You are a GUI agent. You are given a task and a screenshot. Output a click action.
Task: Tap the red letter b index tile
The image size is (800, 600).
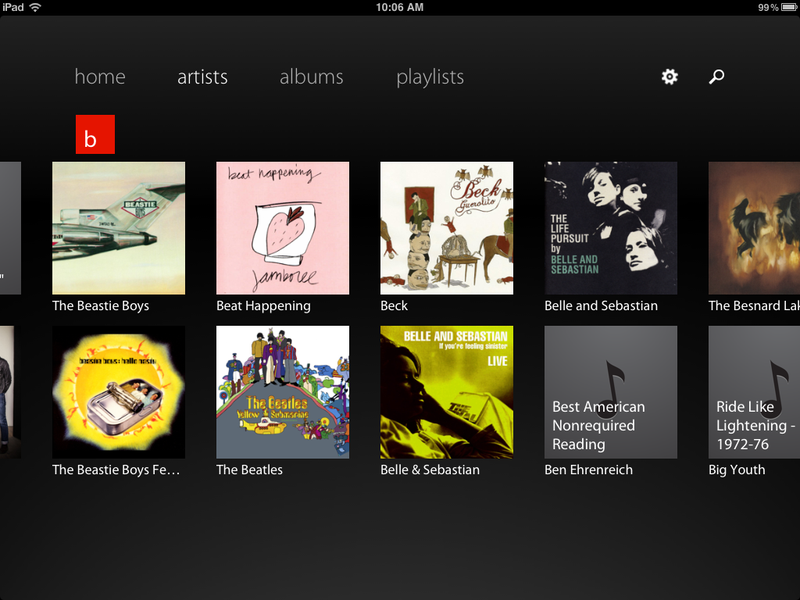click(95, 134)
